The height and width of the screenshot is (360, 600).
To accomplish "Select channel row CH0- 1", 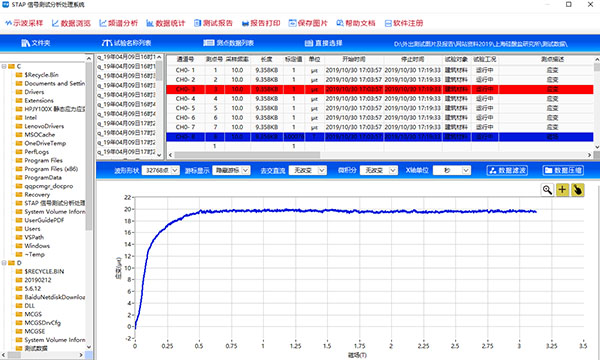I will (380, 70).
